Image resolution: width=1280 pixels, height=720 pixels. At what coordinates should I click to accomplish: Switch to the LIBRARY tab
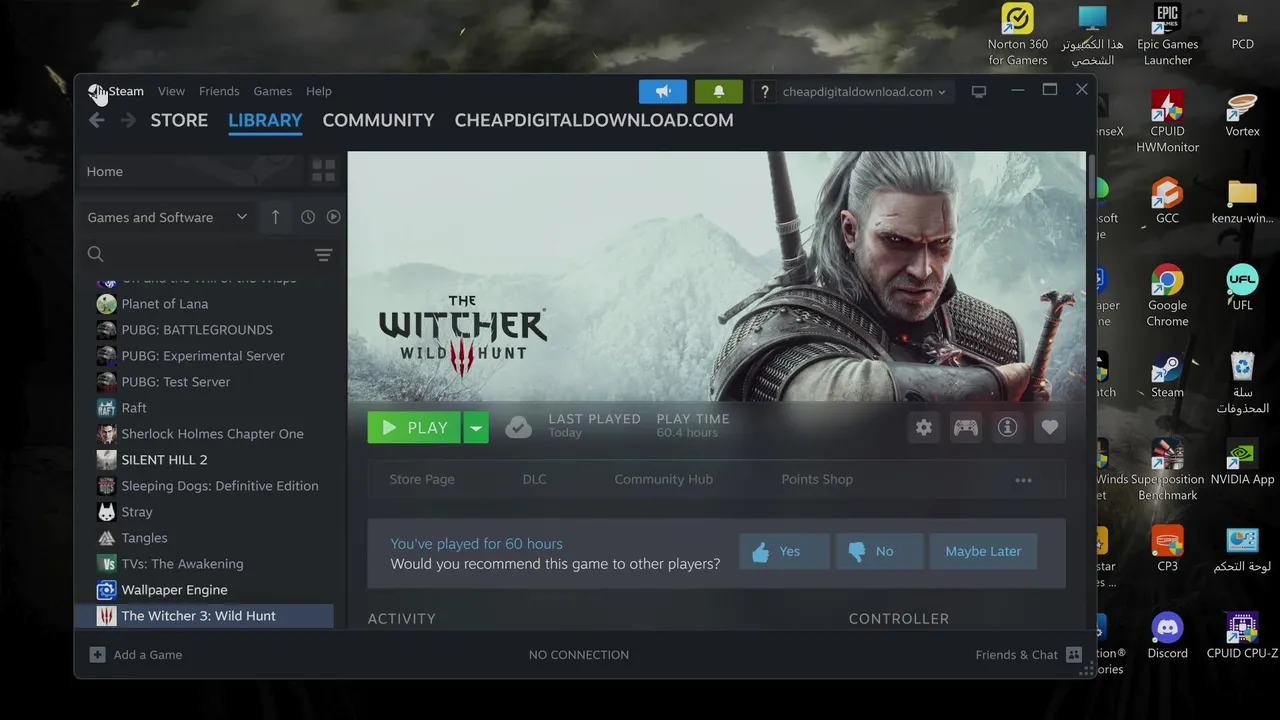tap(265, 120)
